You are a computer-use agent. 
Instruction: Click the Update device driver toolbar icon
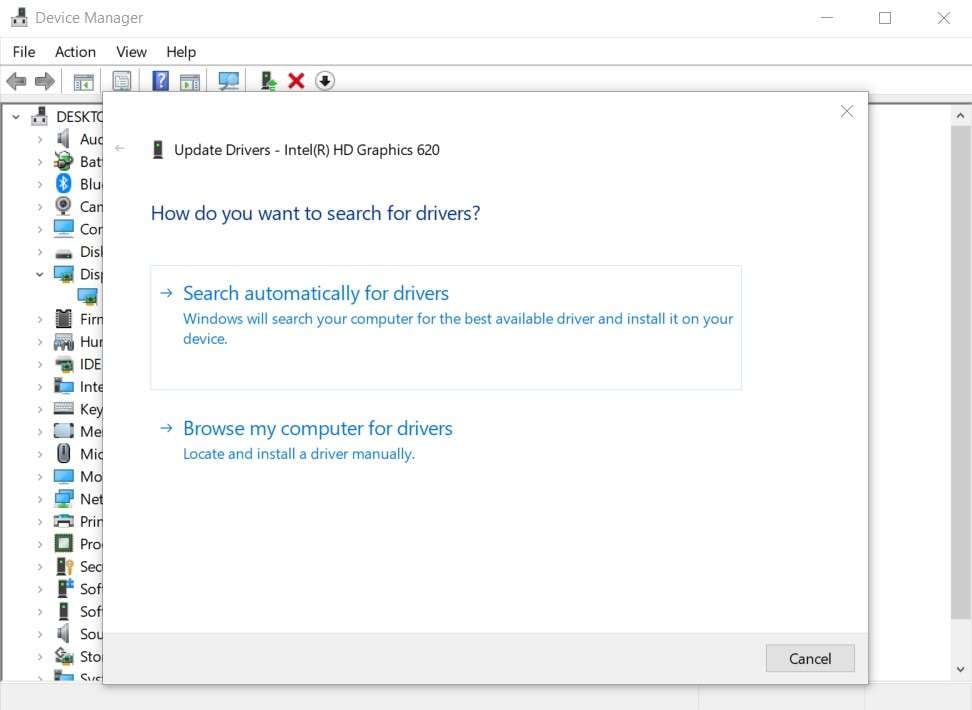pyautogui.click(x=268, y=81)
